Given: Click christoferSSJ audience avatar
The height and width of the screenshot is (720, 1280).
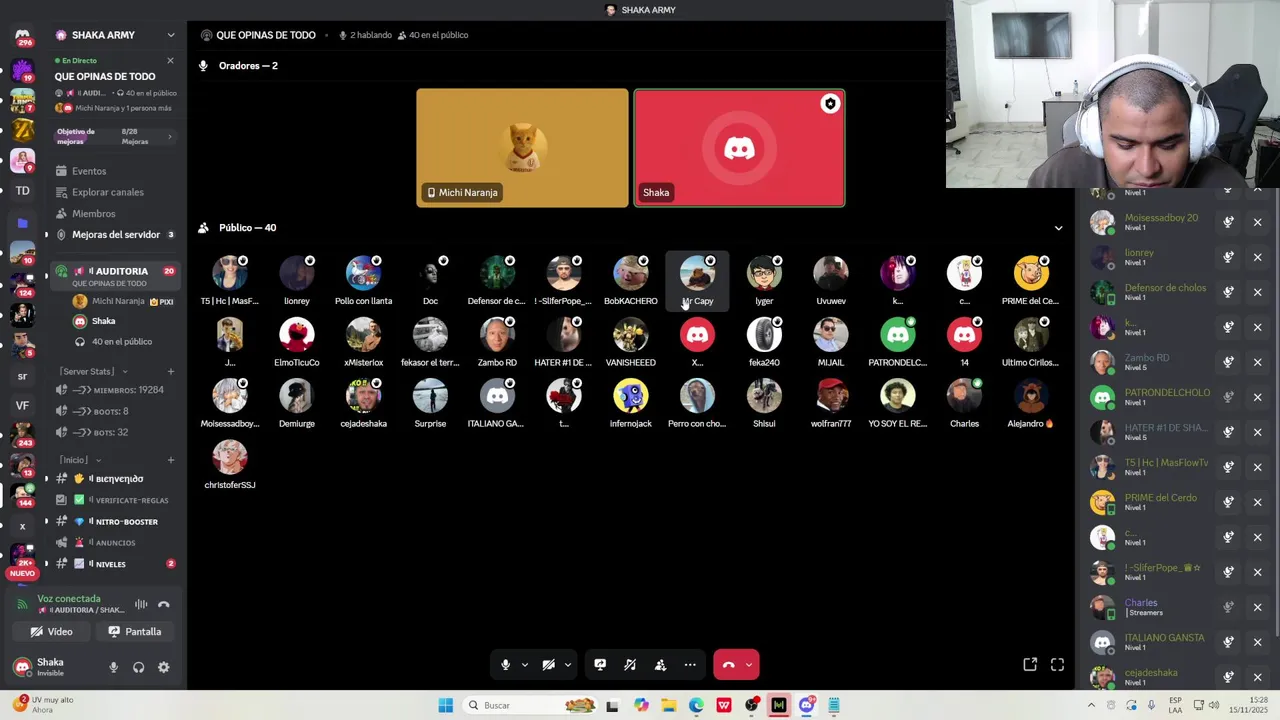Looking at the screenshot, I should pos(229,458).
